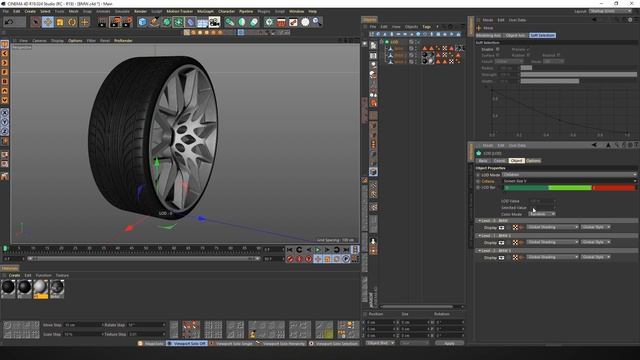
Task: Open Edit Render Settings icon
Action: (128, 22)
